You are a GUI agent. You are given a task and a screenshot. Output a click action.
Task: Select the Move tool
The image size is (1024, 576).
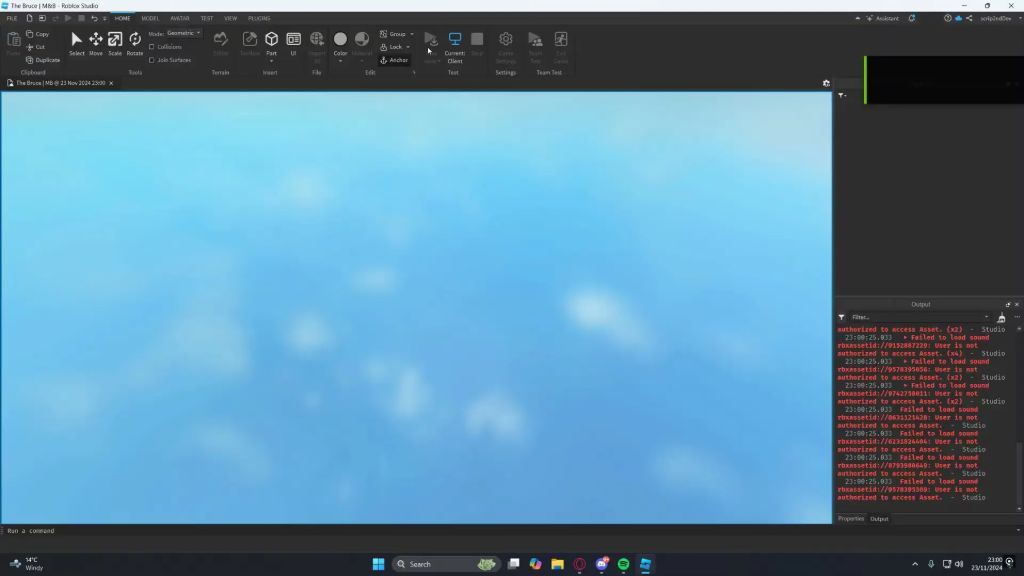(95, 44)
